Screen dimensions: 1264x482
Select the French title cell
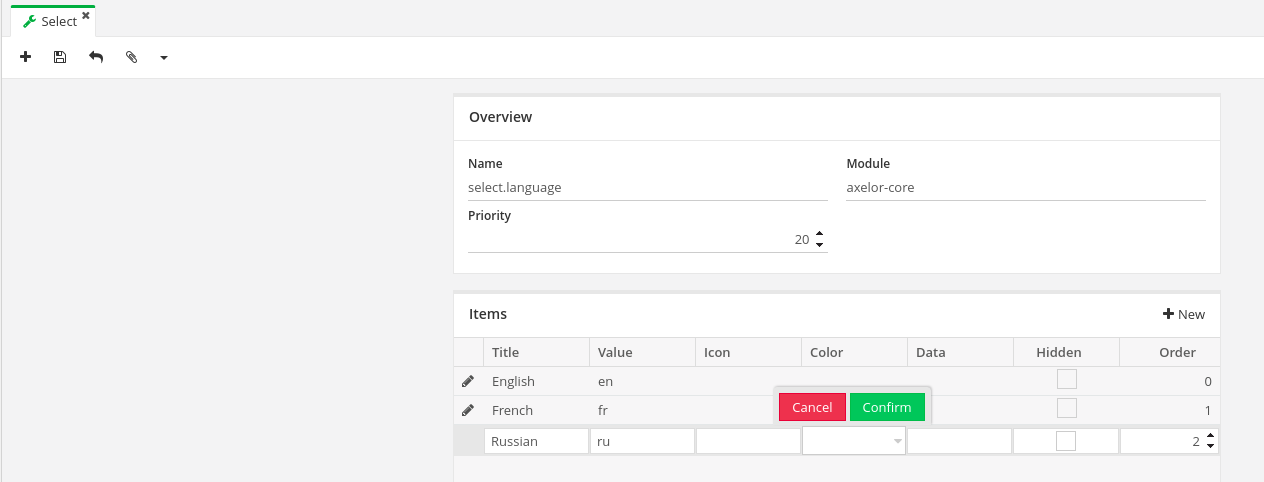(x=537, y=410)
